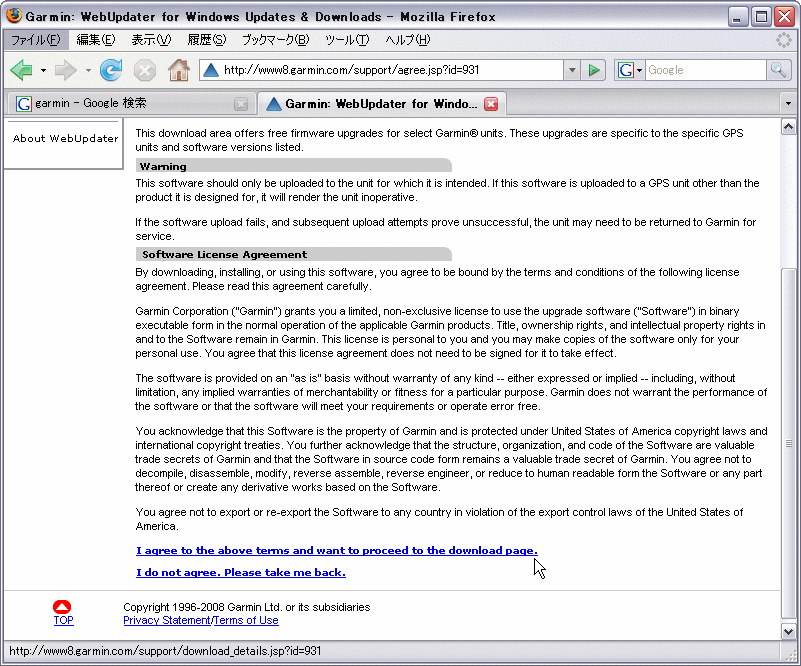801x666 pixels.
Task: Click the scrollbar down arrow
Action: (788, 632)
